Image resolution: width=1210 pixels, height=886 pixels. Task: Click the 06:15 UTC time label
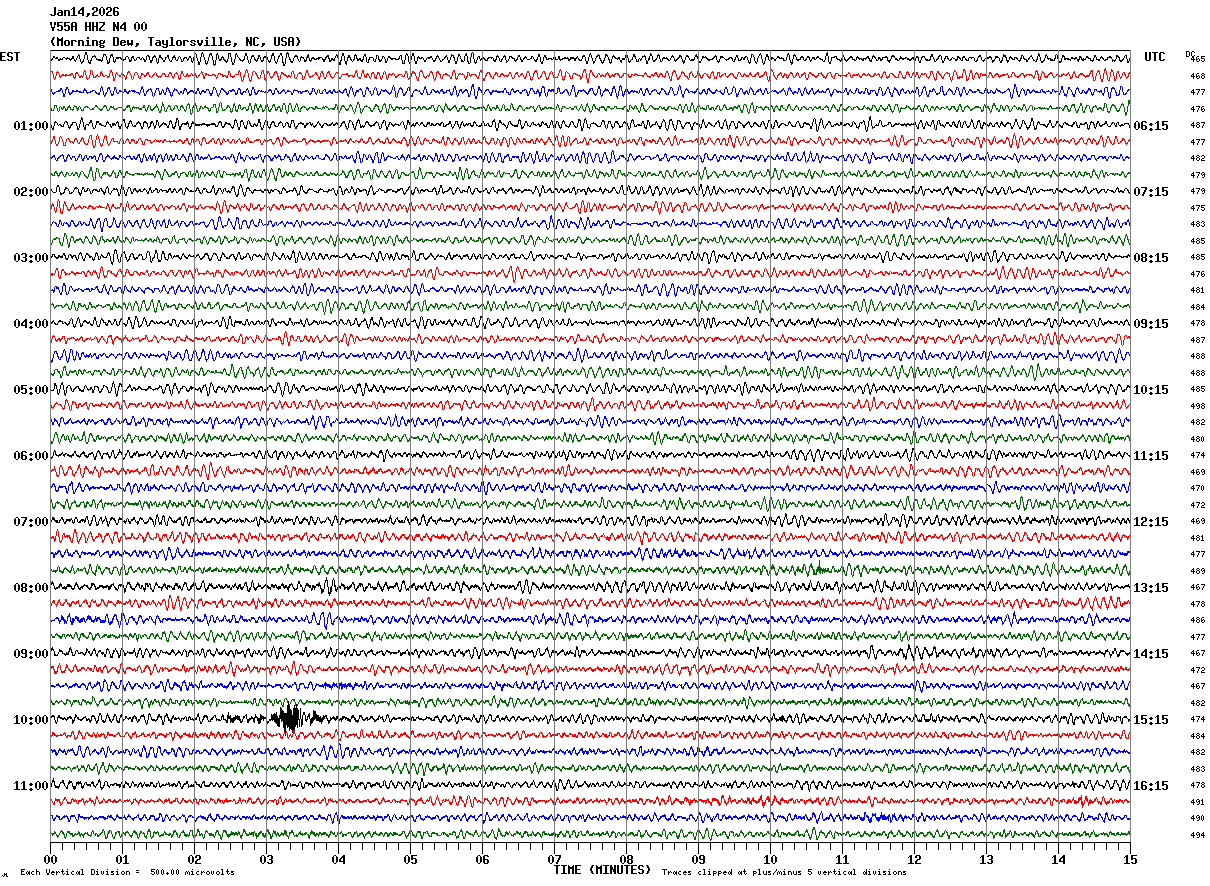[1151, 126]
